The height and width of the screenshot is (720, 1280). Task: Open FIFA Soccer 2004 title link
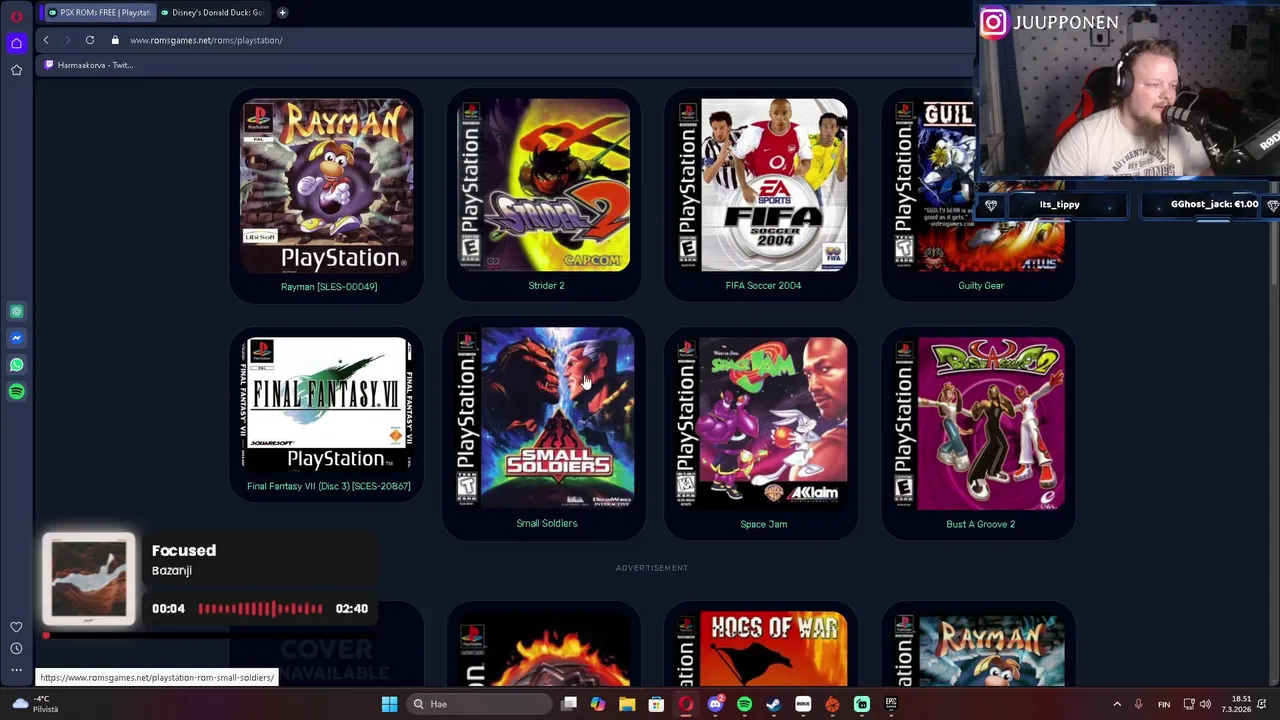click(763, 285)
